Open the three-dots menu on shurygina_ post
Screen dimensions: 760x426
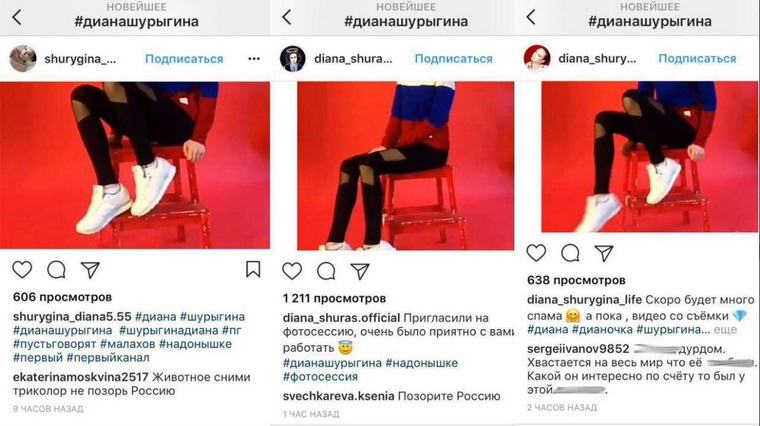[x=254, y=59]
